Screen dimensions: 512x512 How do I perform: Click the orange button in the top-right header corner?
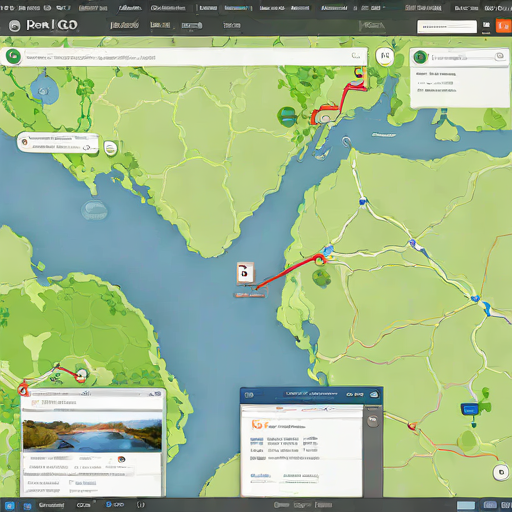coord(503,26)
